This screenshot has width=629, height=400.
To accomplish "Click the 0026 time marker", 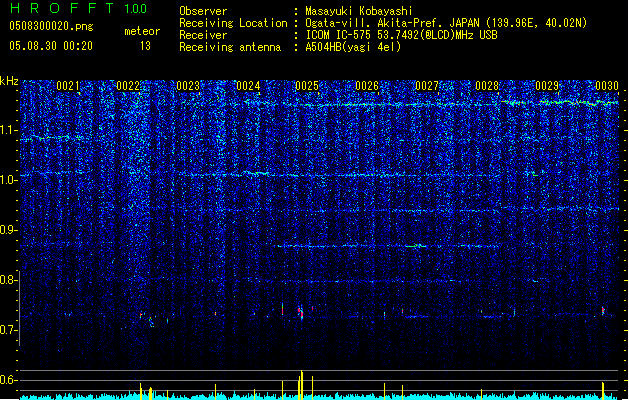I will coord(367,86).
